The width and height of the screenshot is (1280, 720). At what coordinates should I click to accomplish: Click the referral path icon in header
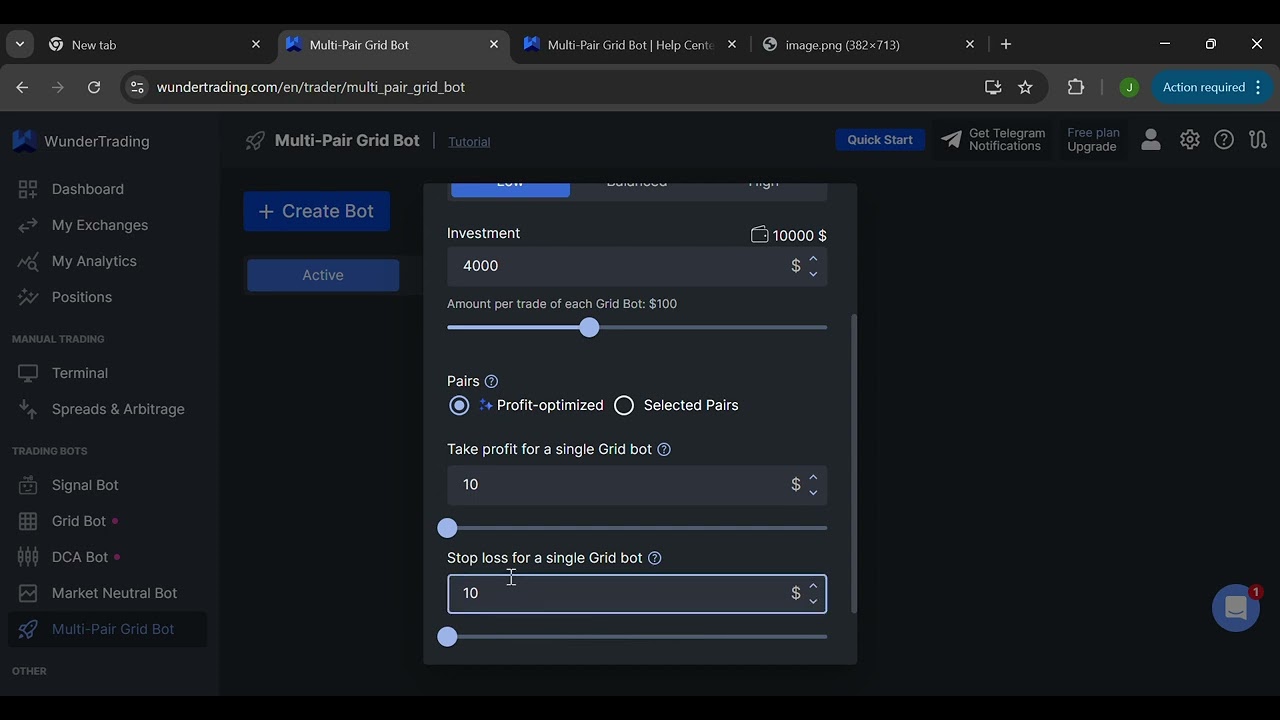1258,140
